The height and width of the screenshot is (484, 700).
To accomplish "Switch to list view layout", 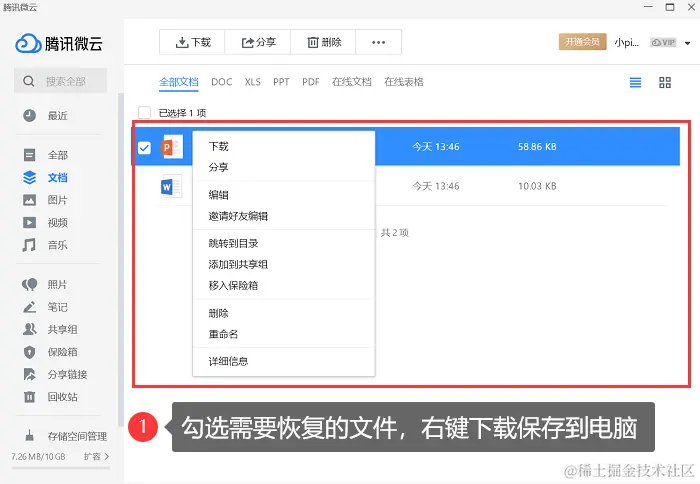I will [635, 82].
